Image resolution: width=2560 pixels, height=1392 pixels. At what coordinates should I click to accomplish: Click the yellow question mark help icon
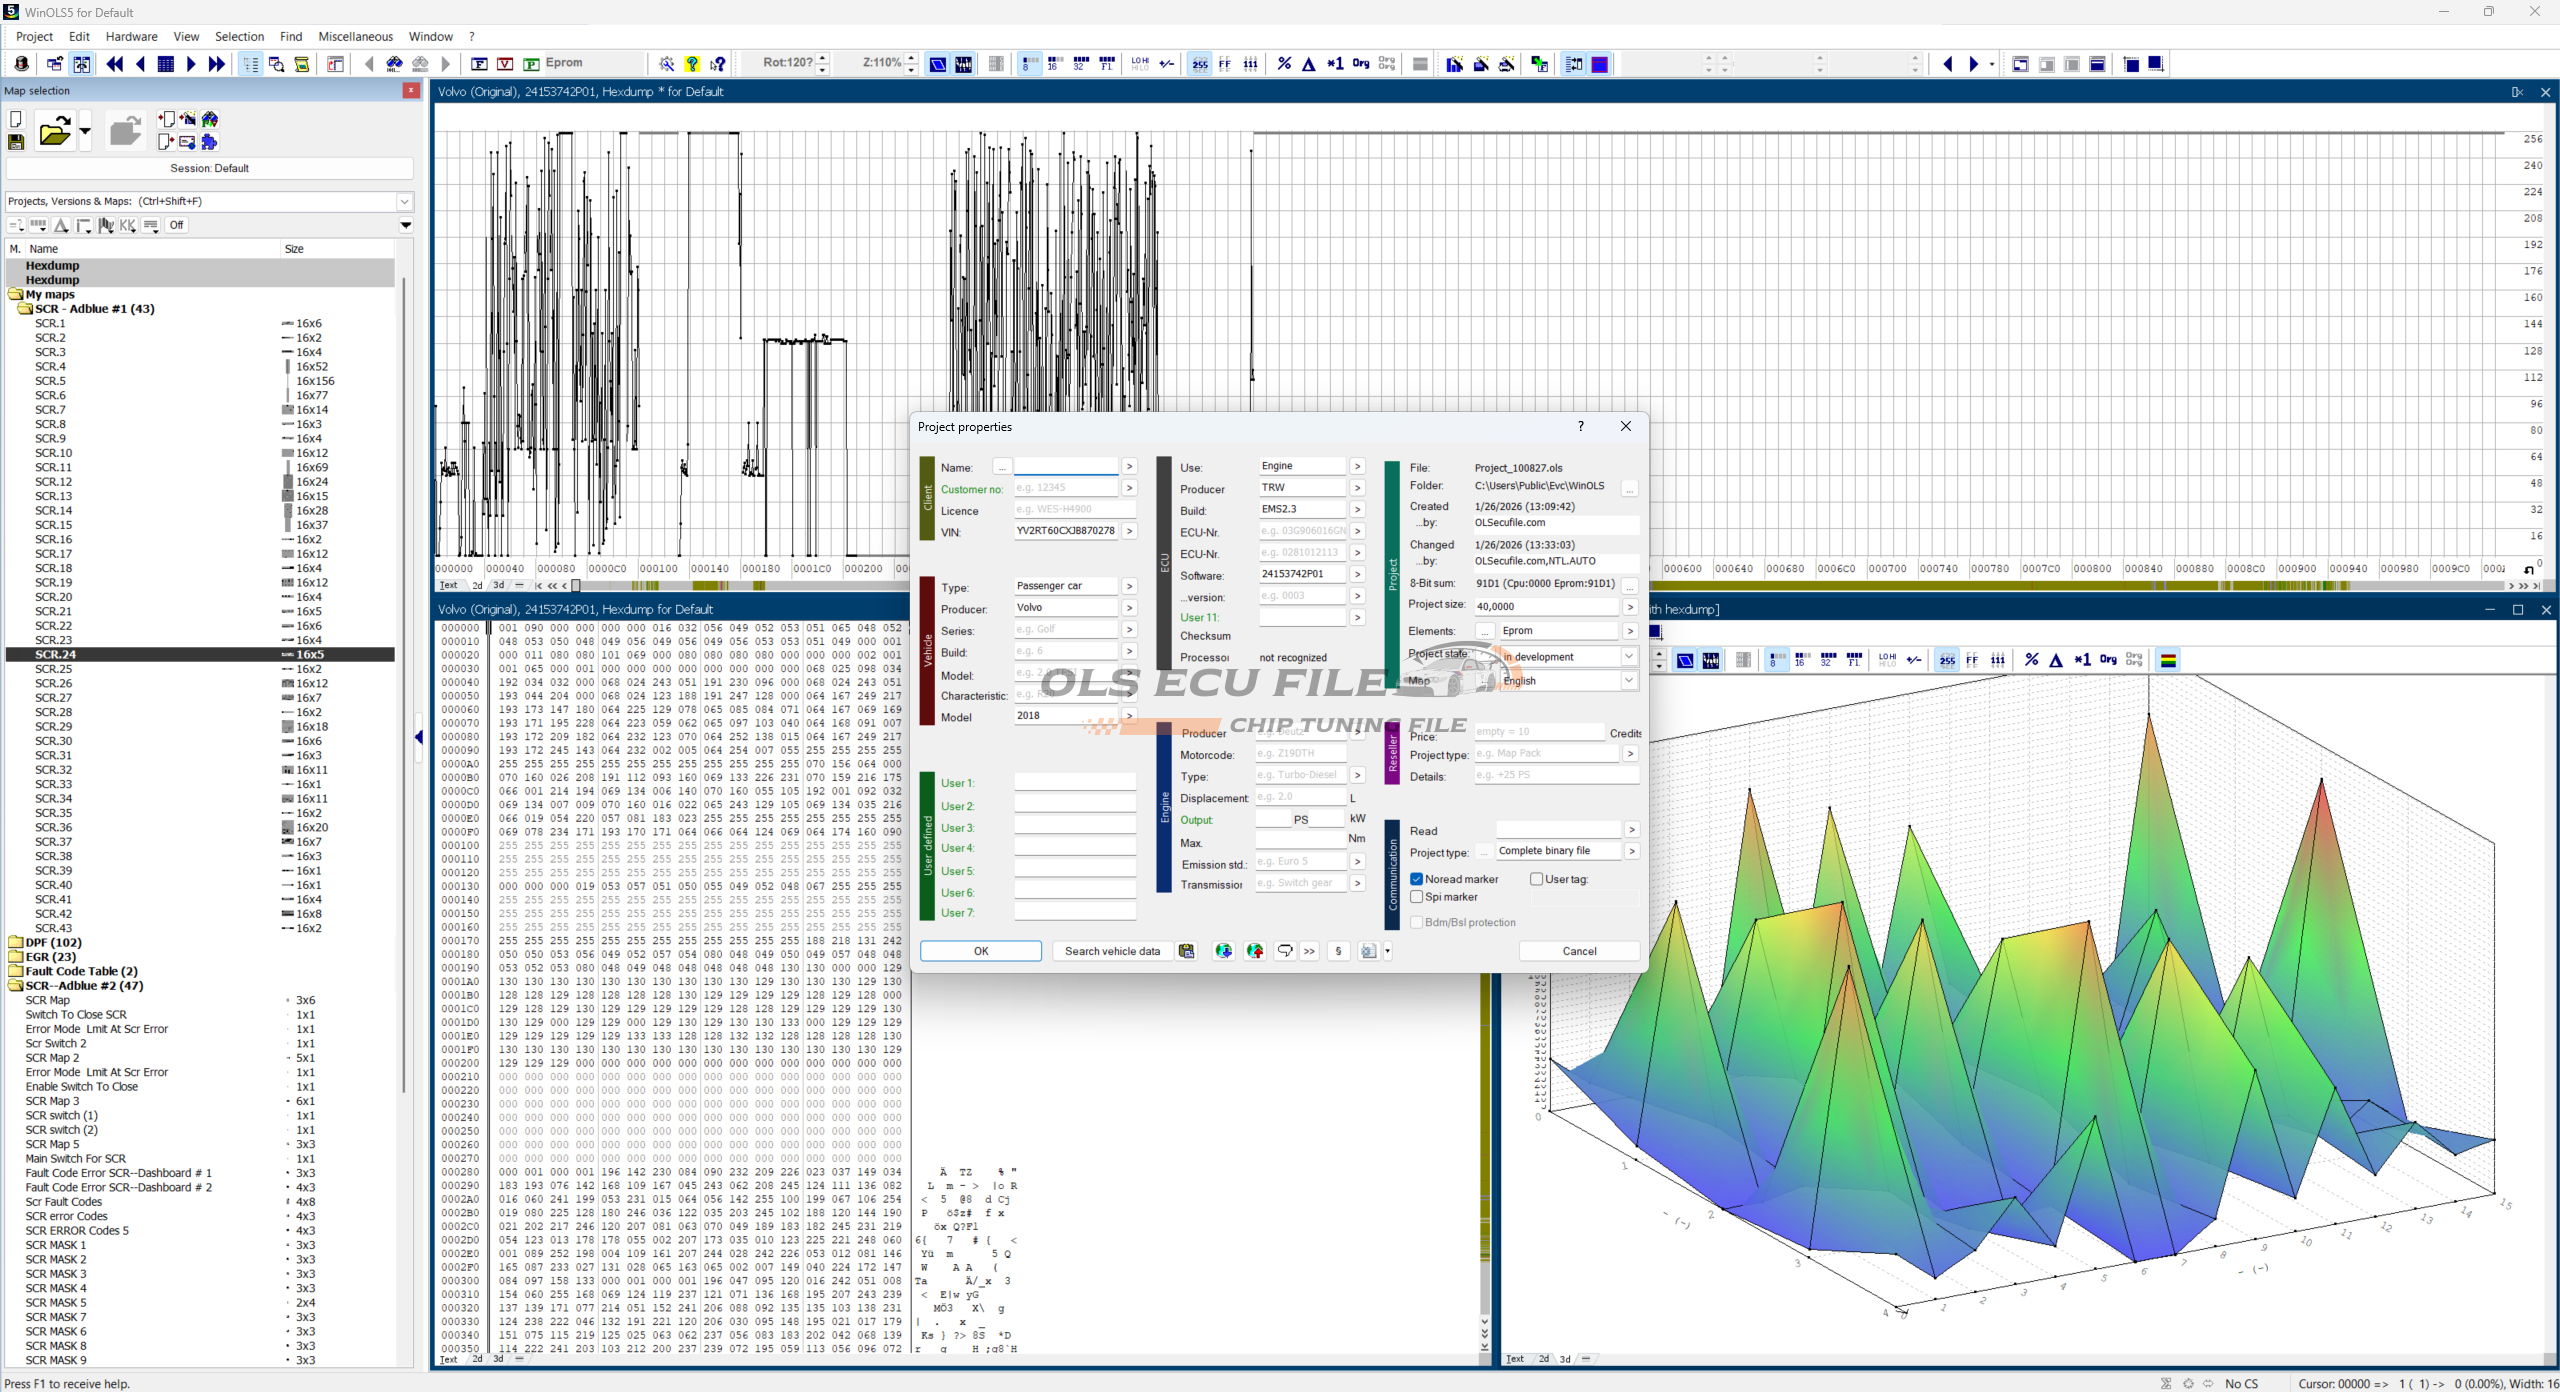(x=692, y=64)
